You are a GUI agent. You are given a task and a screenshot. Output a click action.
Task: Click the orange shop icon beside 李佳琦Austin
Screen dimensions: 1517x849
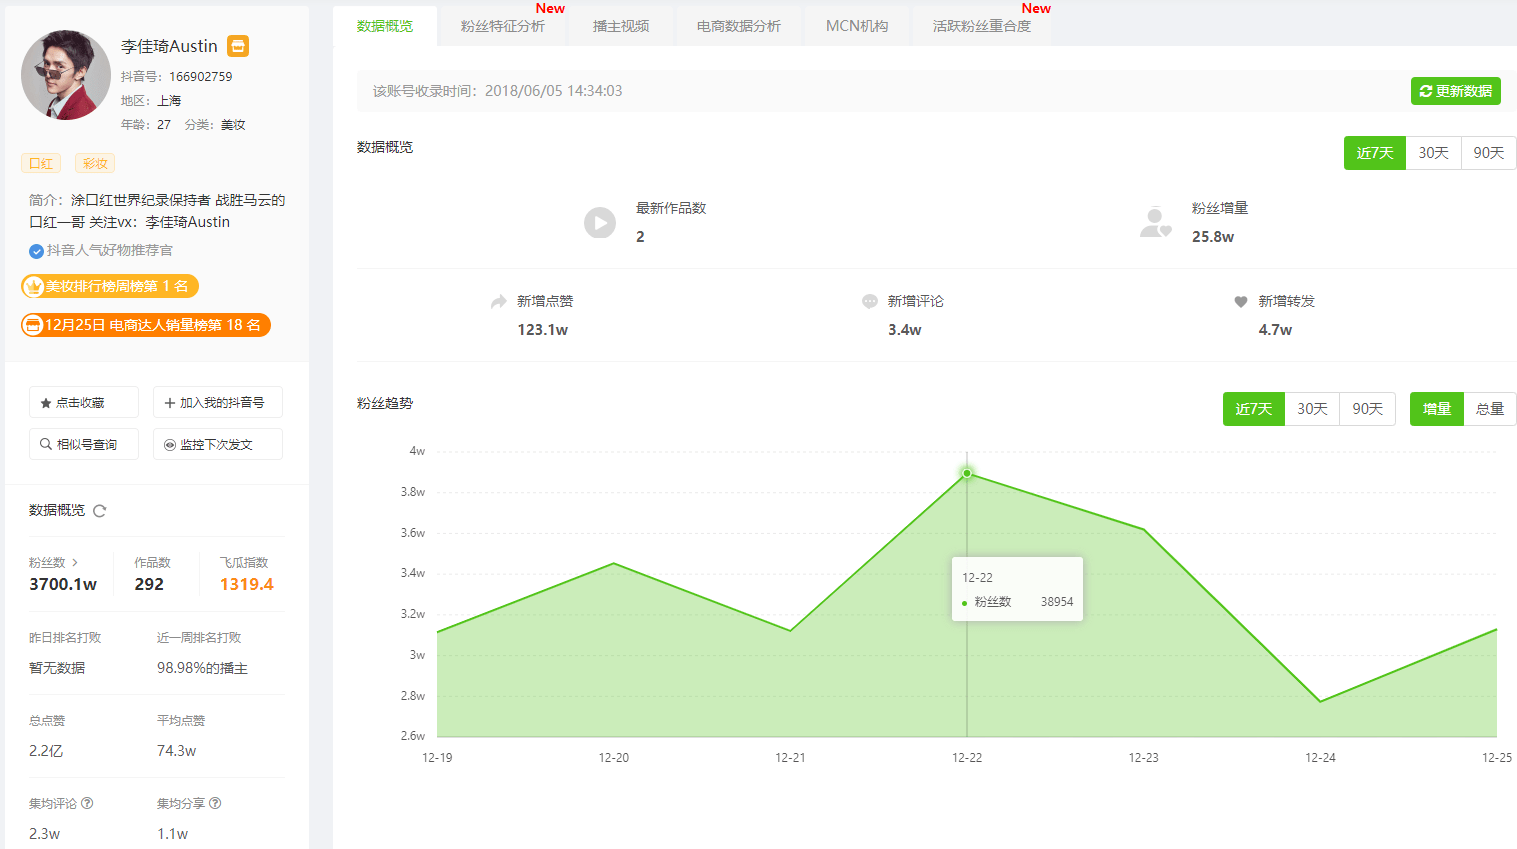(238, 46)
